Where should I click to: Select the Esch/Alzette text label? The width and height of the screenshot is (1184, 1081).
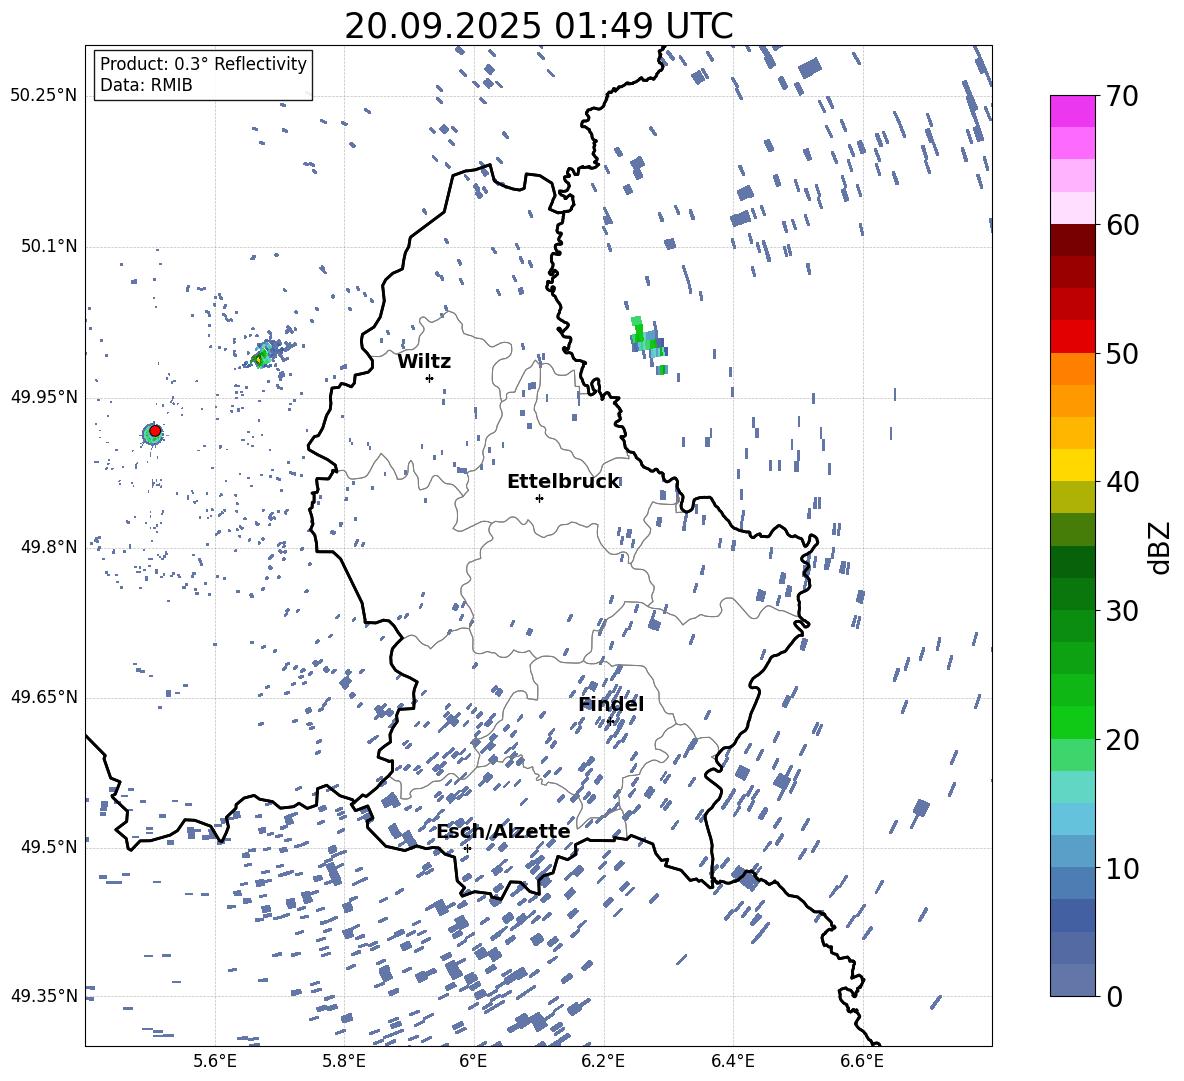pos(503,832)
